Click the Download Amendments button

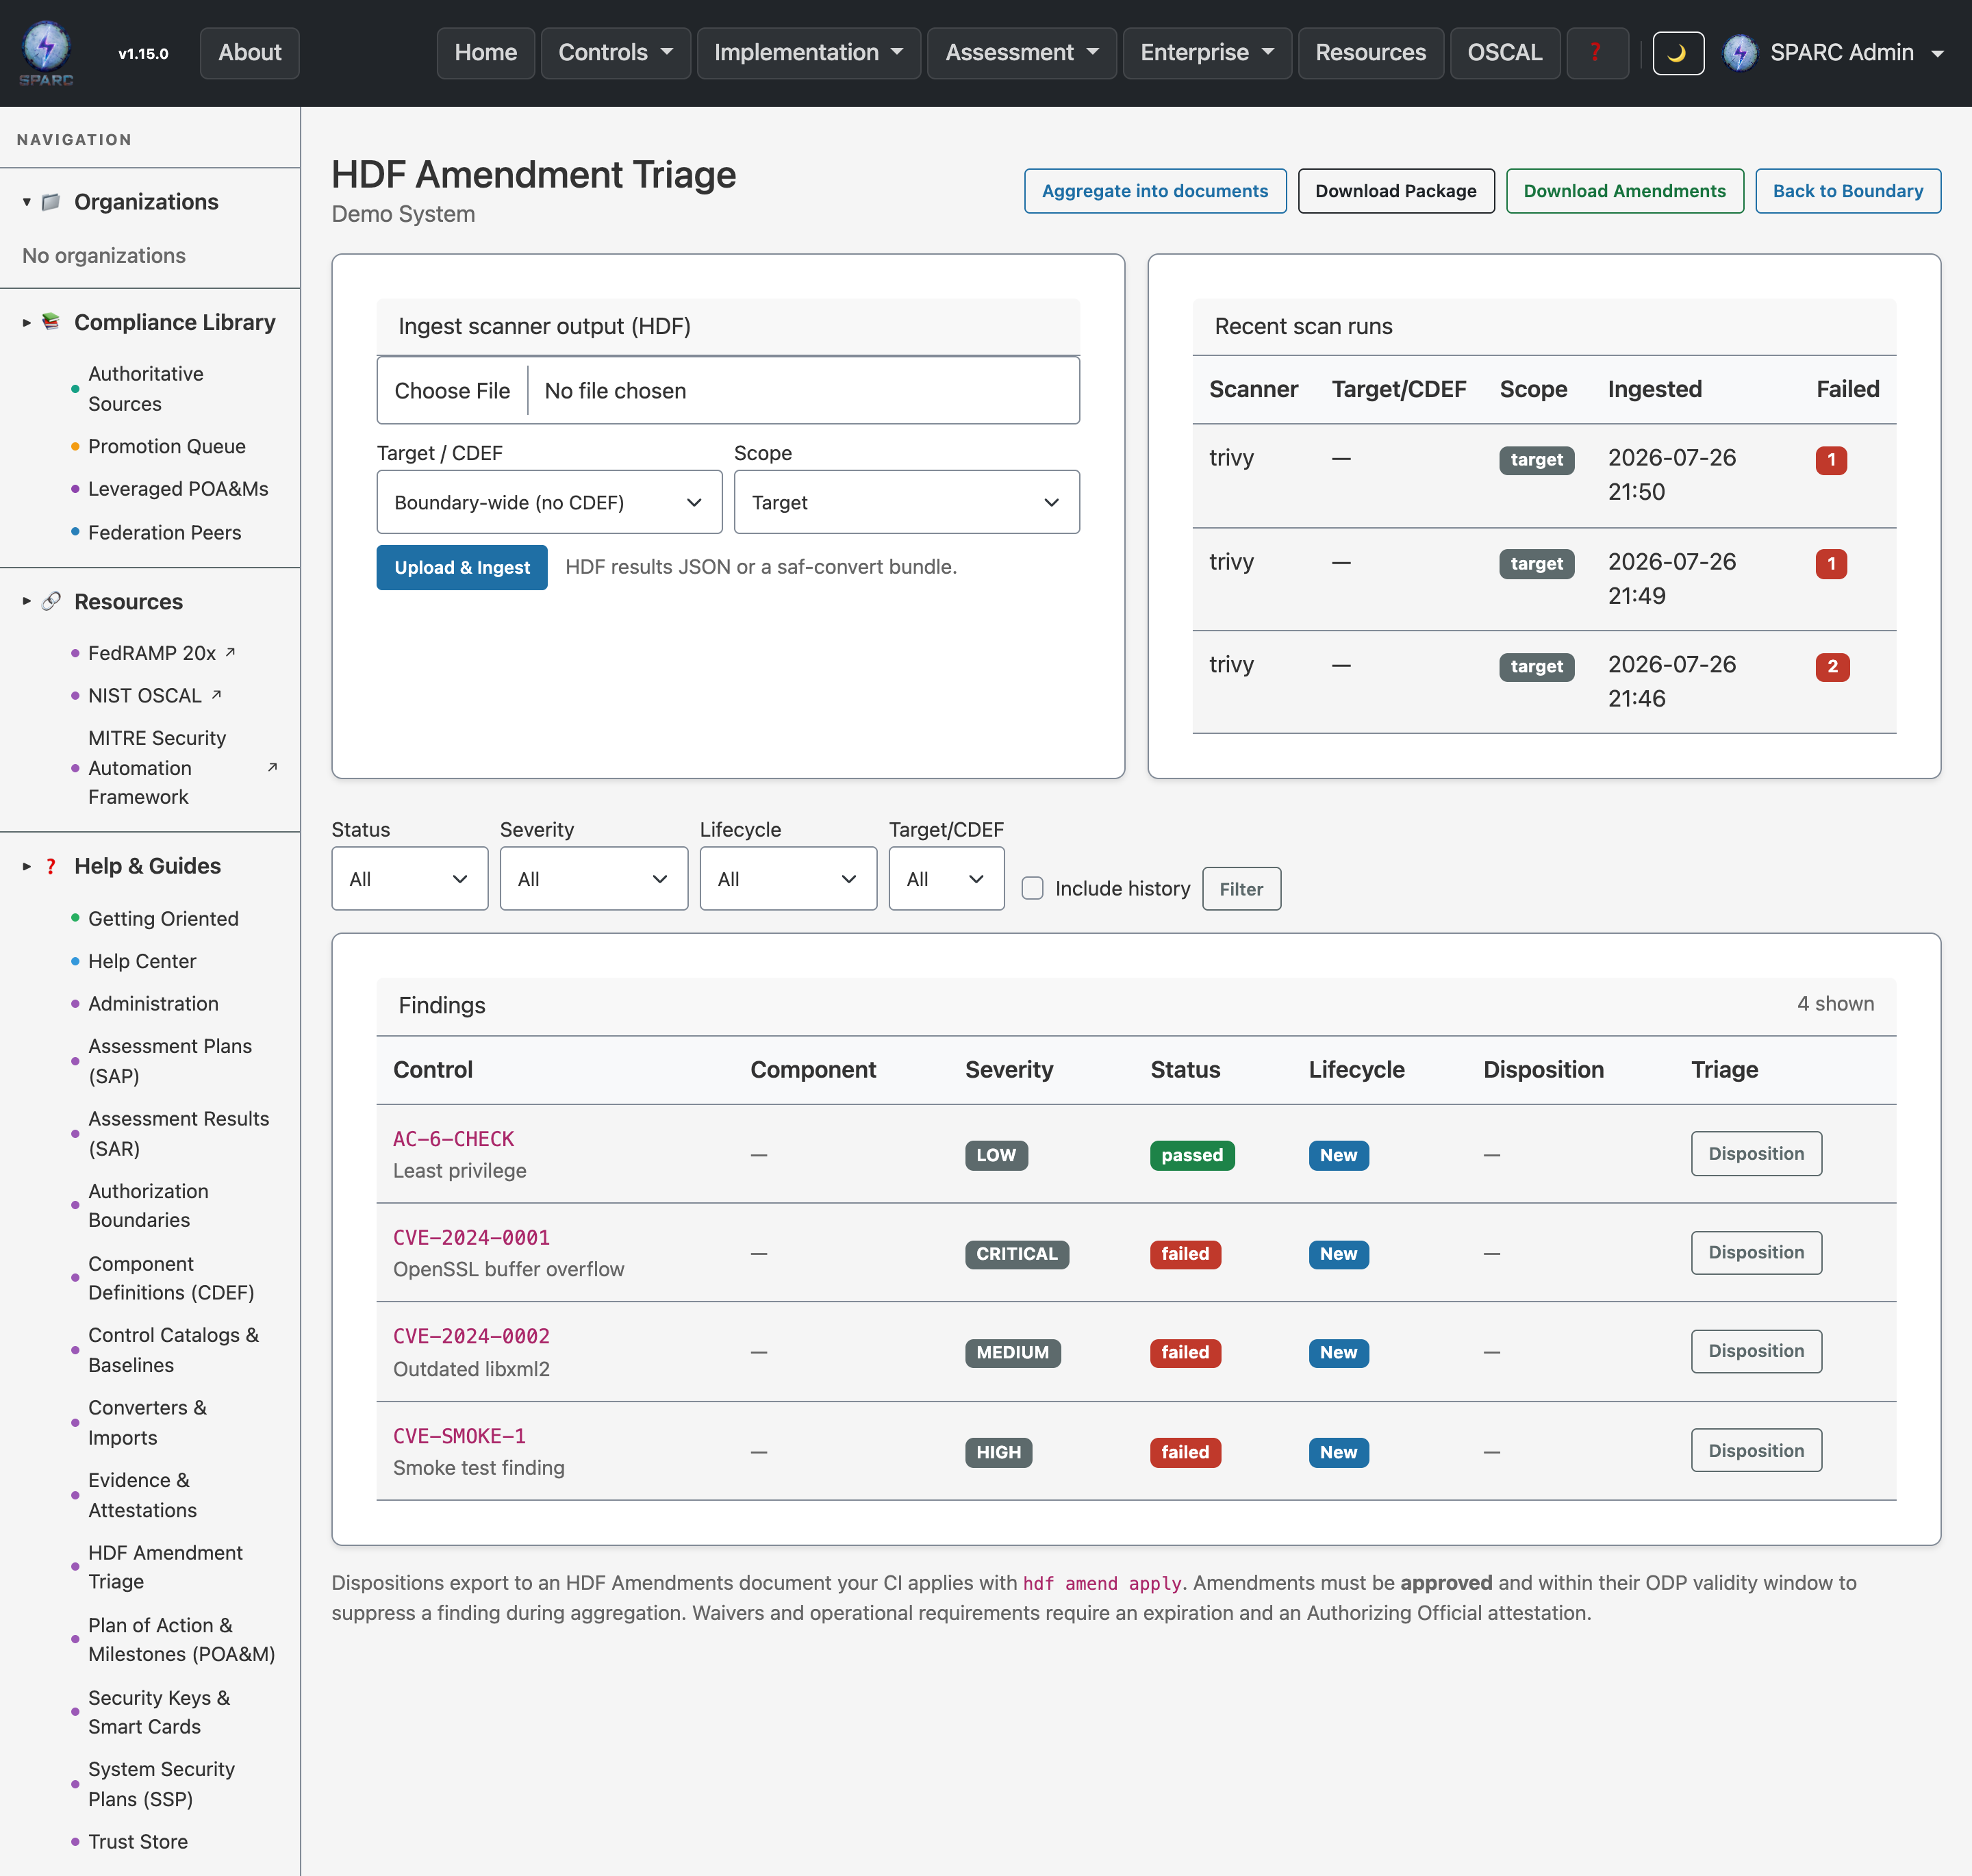click(1624, 191)
